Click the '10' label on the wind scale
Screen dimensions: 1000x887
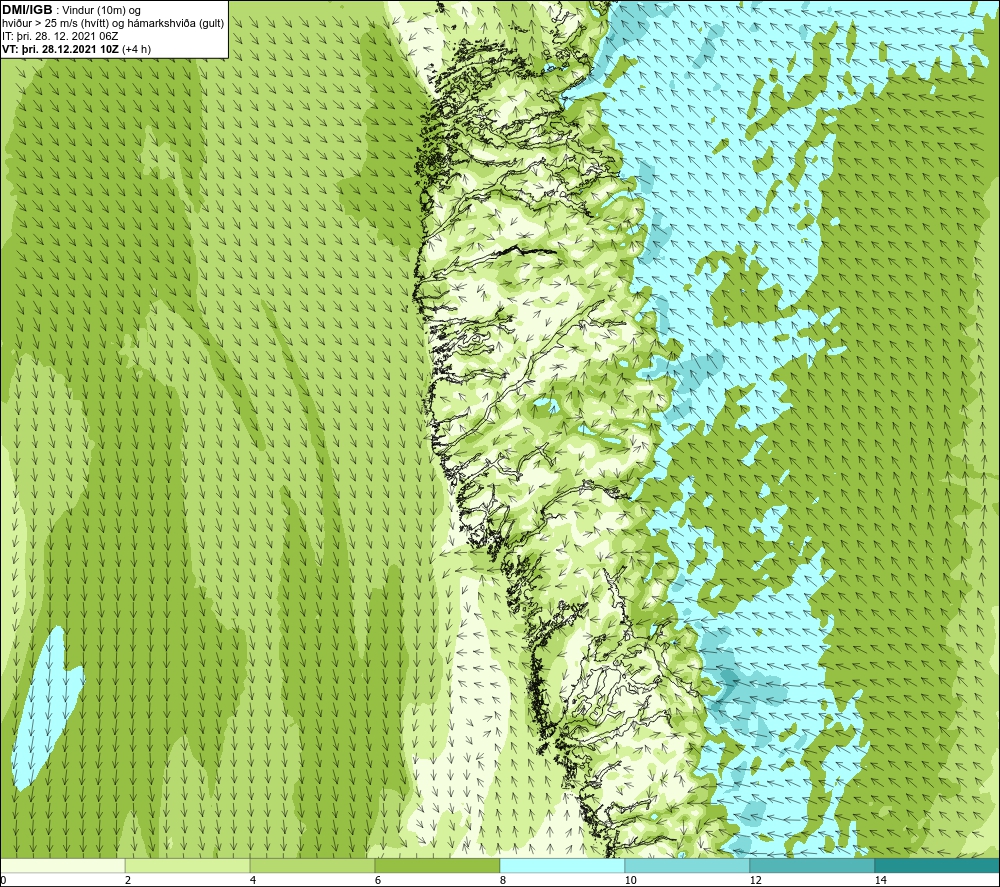coord(630,880)
